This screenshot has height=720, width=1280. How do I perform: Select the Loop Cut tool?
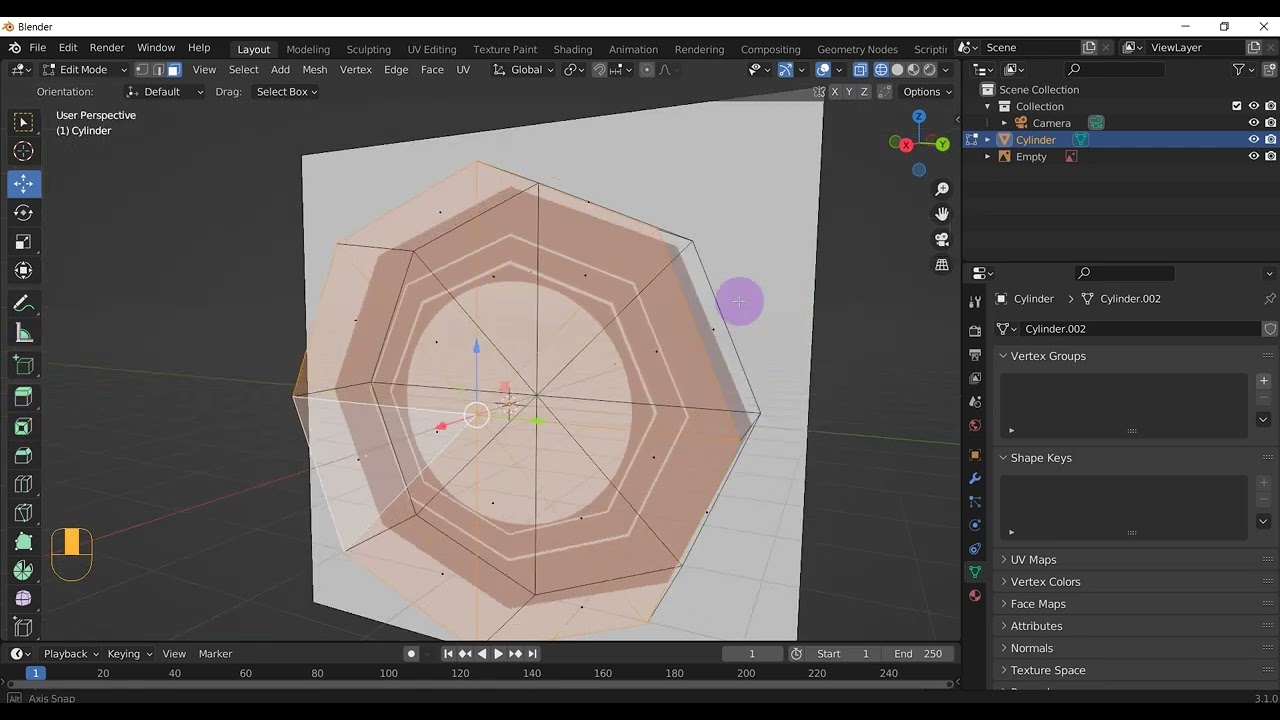point(23,485)
